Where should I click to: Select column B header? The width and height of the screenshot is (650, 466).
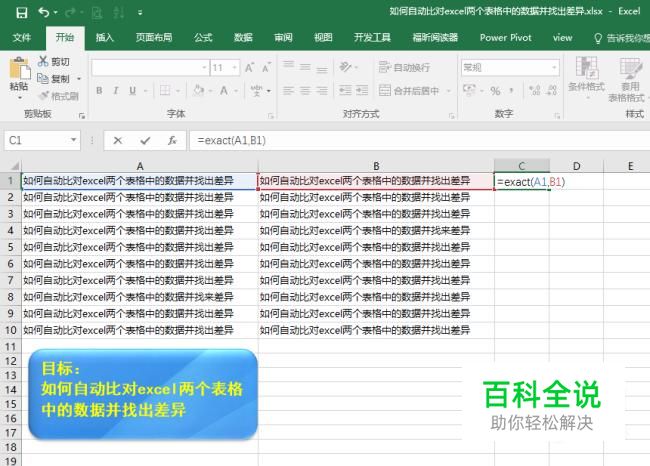coord(376,166)
